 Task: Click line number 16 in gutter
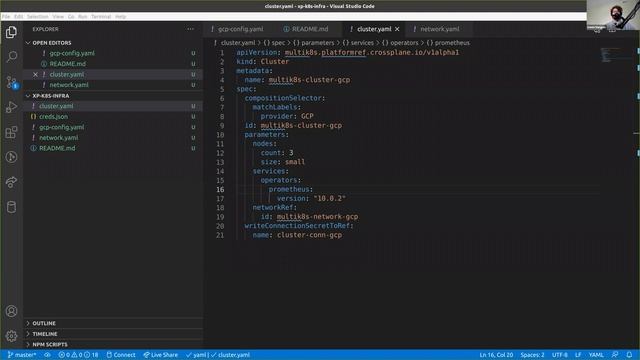tap(220, 189)
